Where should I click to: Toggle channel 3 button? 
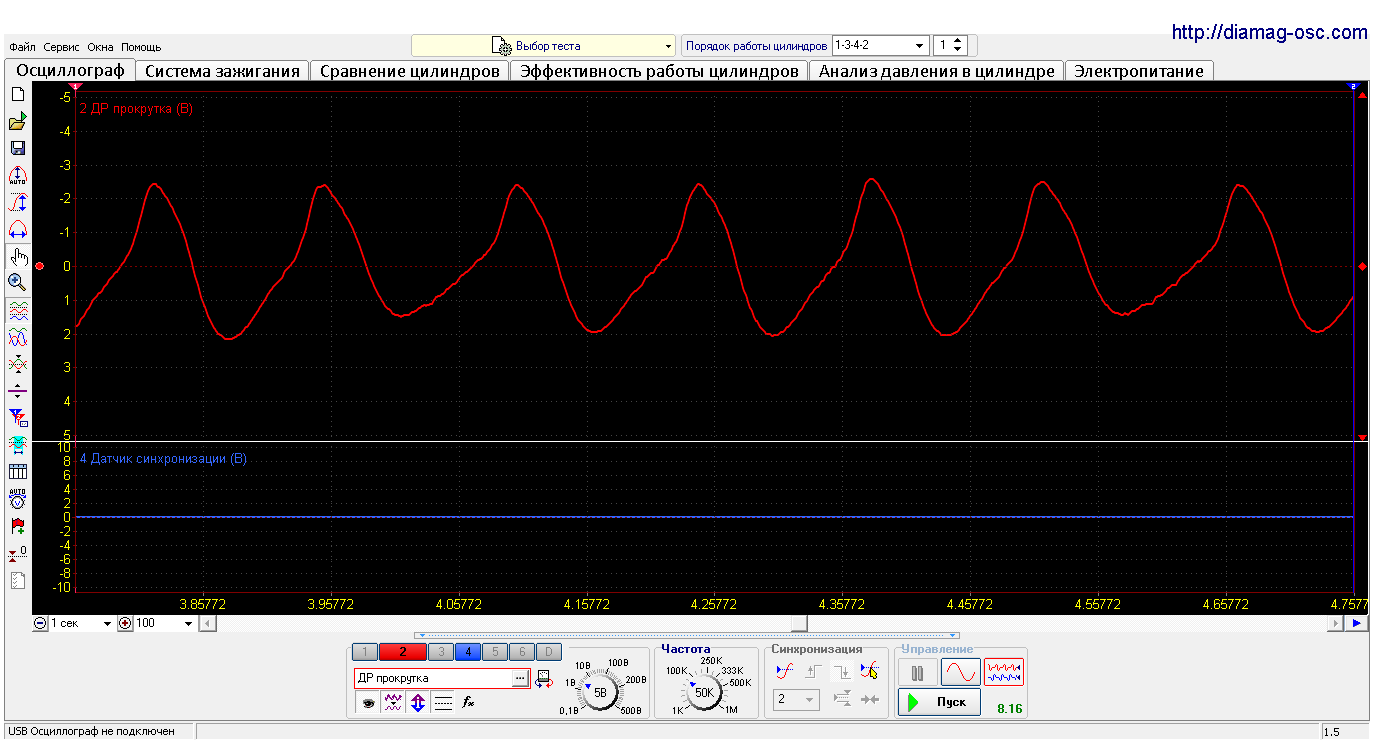[x=441, y=652]
